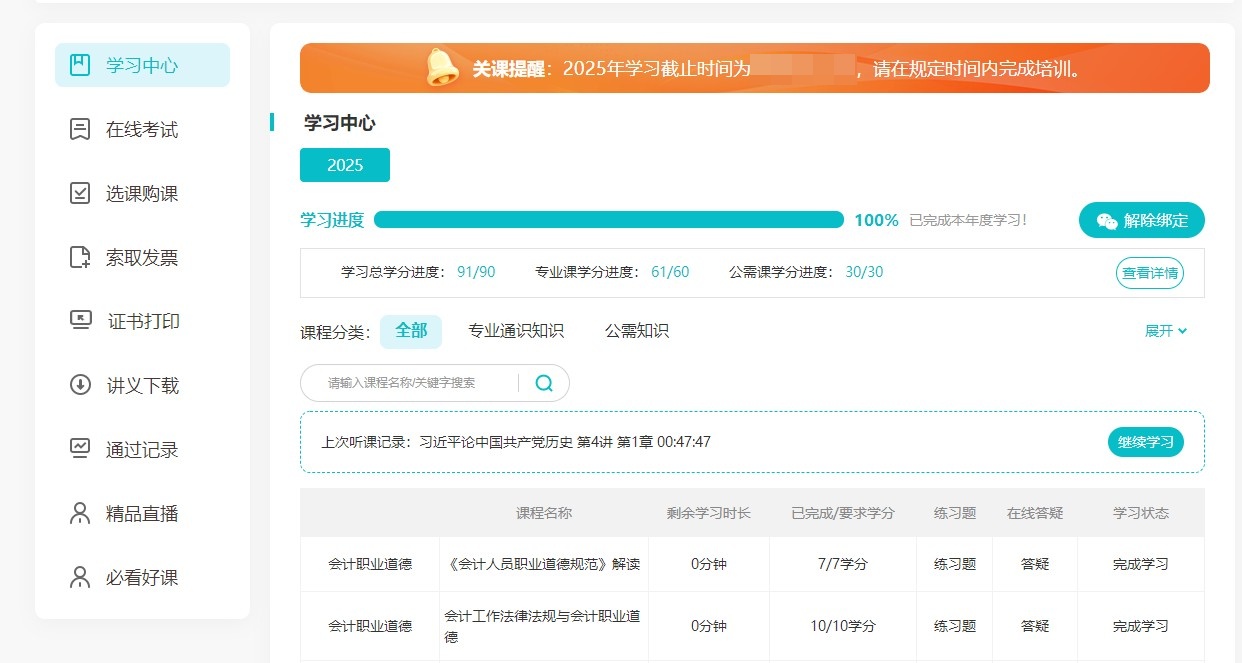The image size is (1242, 663).
Task: Open 查看详情 for credit progress
Action: (1149, 271)
